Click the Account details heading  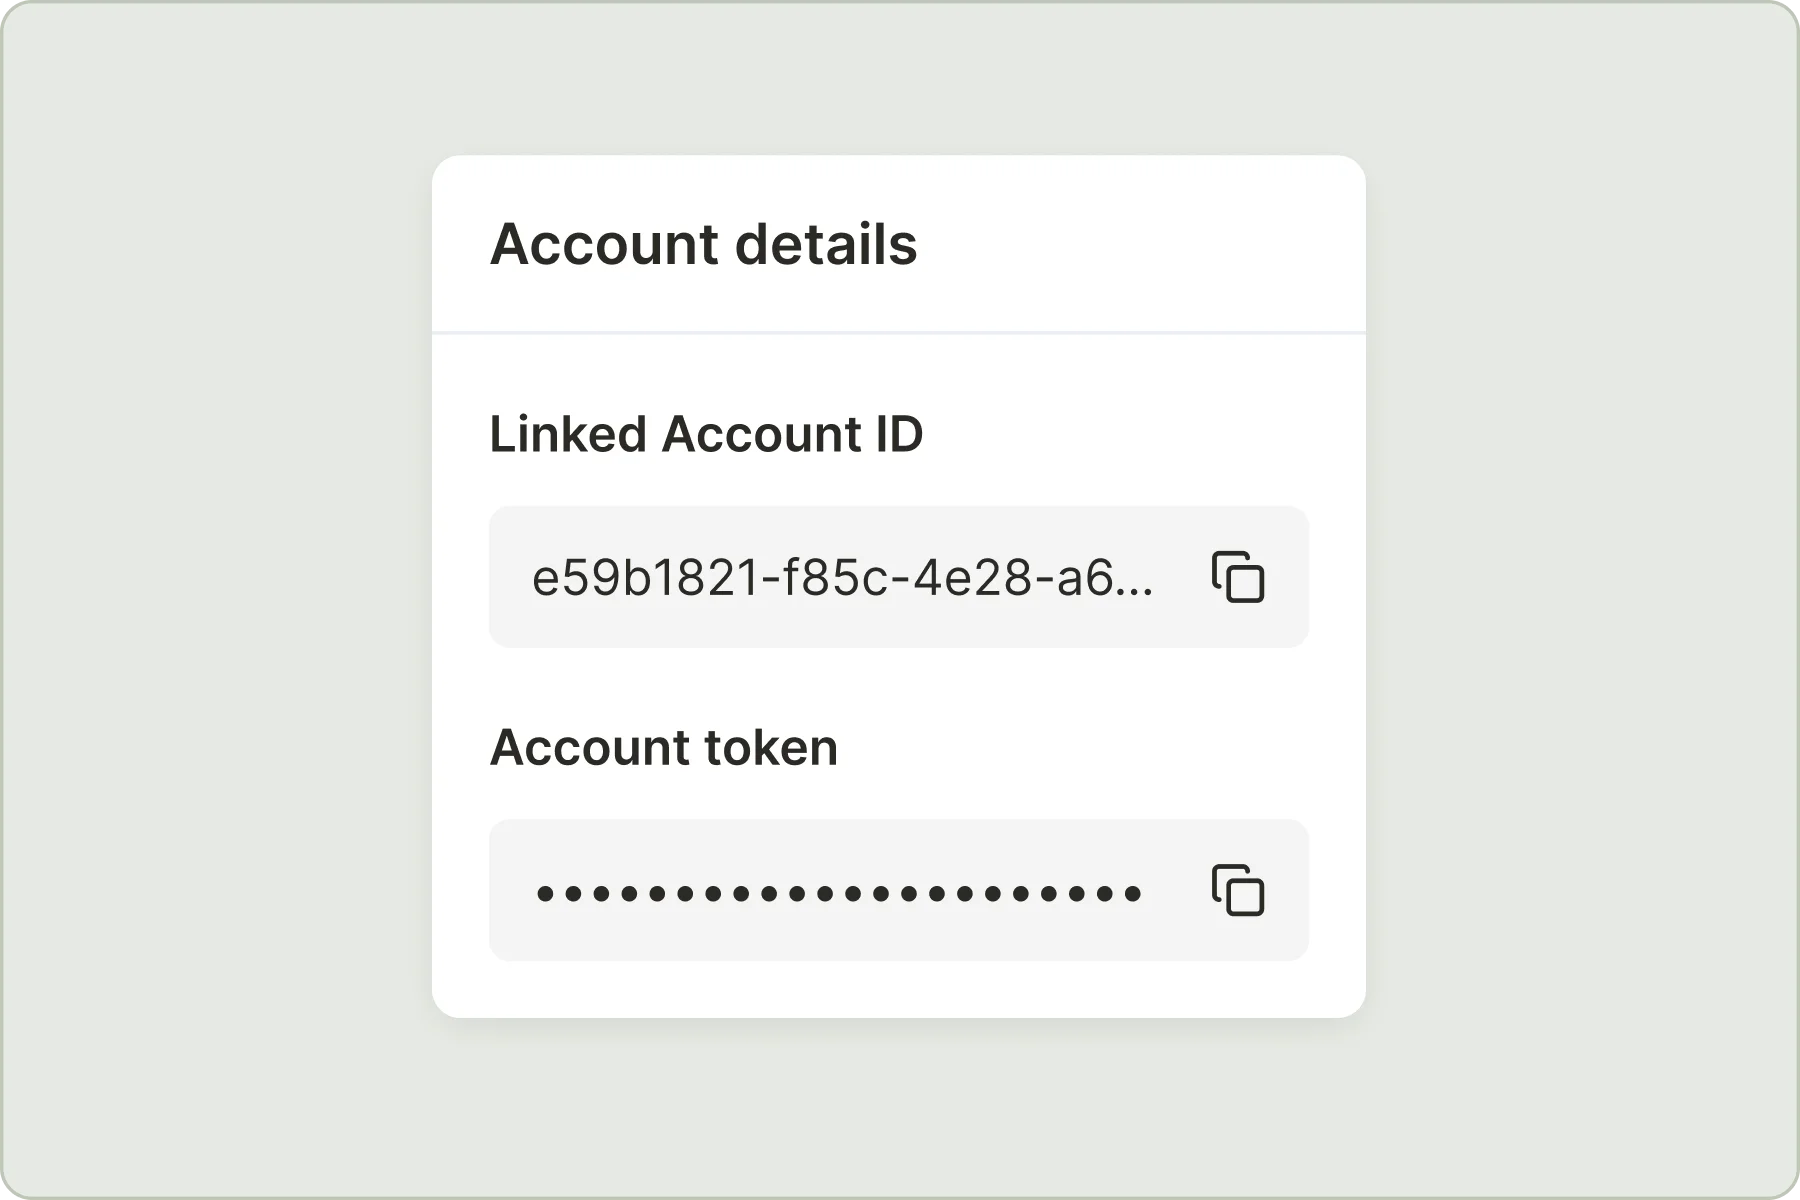pyautogui.click(x=703, y=243)
